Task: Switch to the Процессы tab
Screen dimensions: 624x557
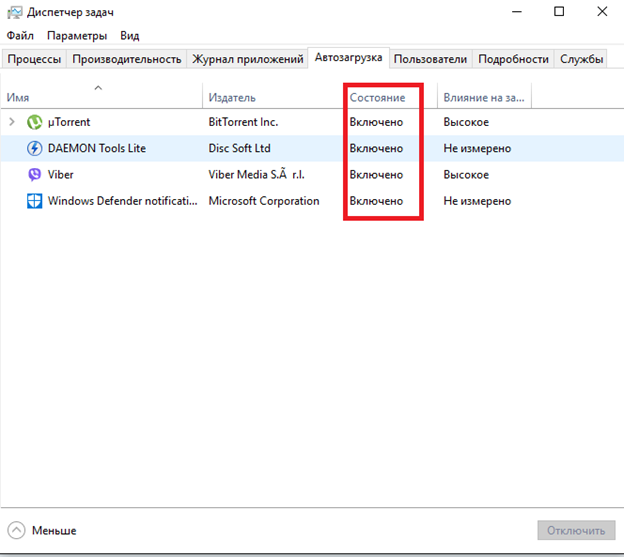Action: (x=34, y=59)
